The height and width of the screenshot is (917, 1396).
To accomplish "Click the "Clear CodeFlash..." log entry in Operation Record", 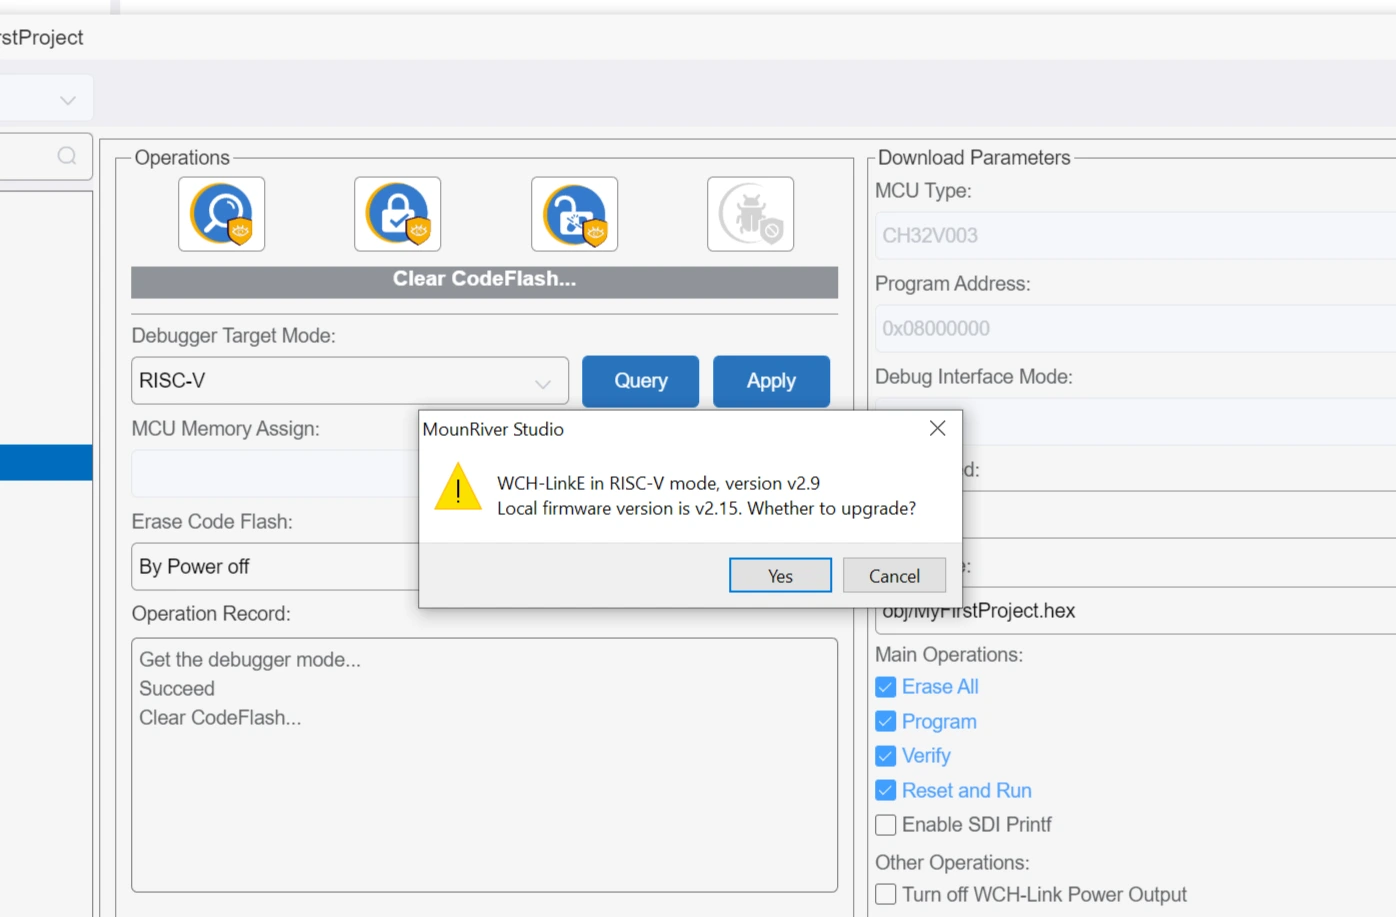I will 220,718.
